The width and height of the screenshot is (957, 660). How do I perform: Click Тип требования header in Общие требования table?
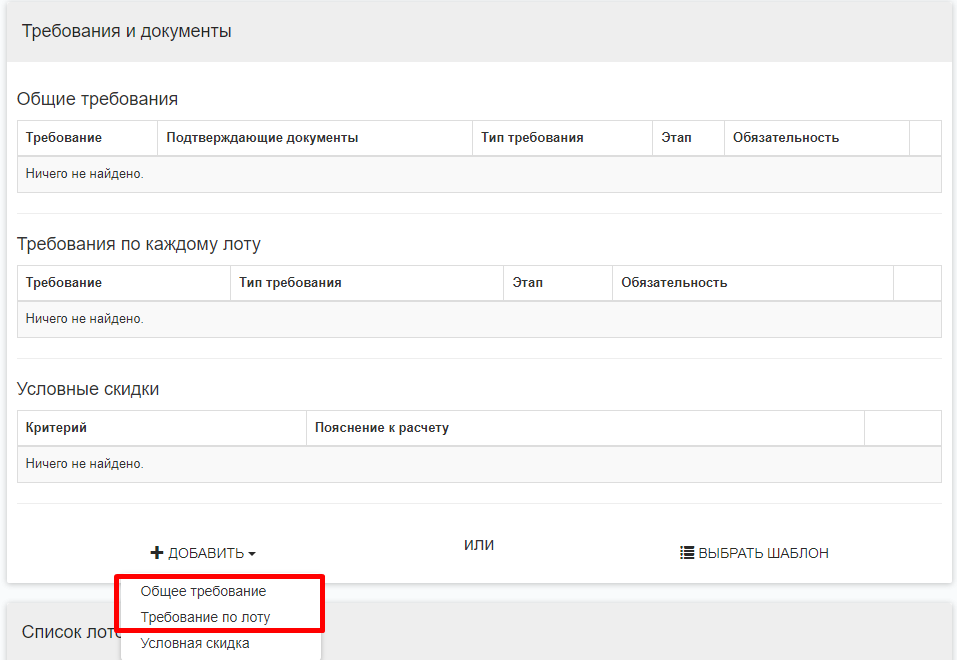(x=532, y=138)
